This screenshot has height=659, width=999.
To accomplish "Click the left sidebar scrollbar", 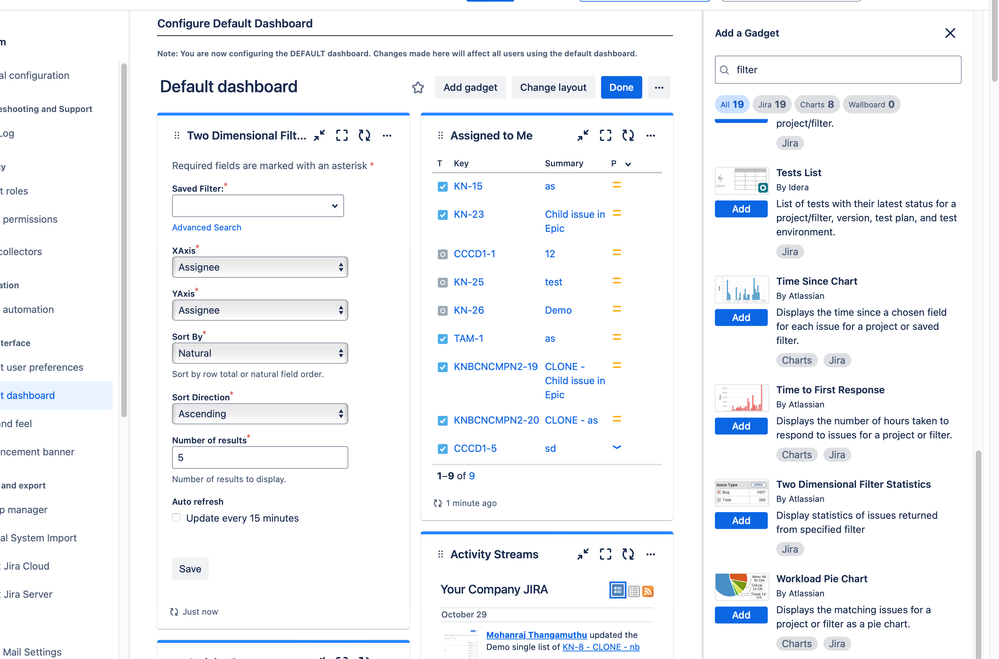I will pos(124,239).
